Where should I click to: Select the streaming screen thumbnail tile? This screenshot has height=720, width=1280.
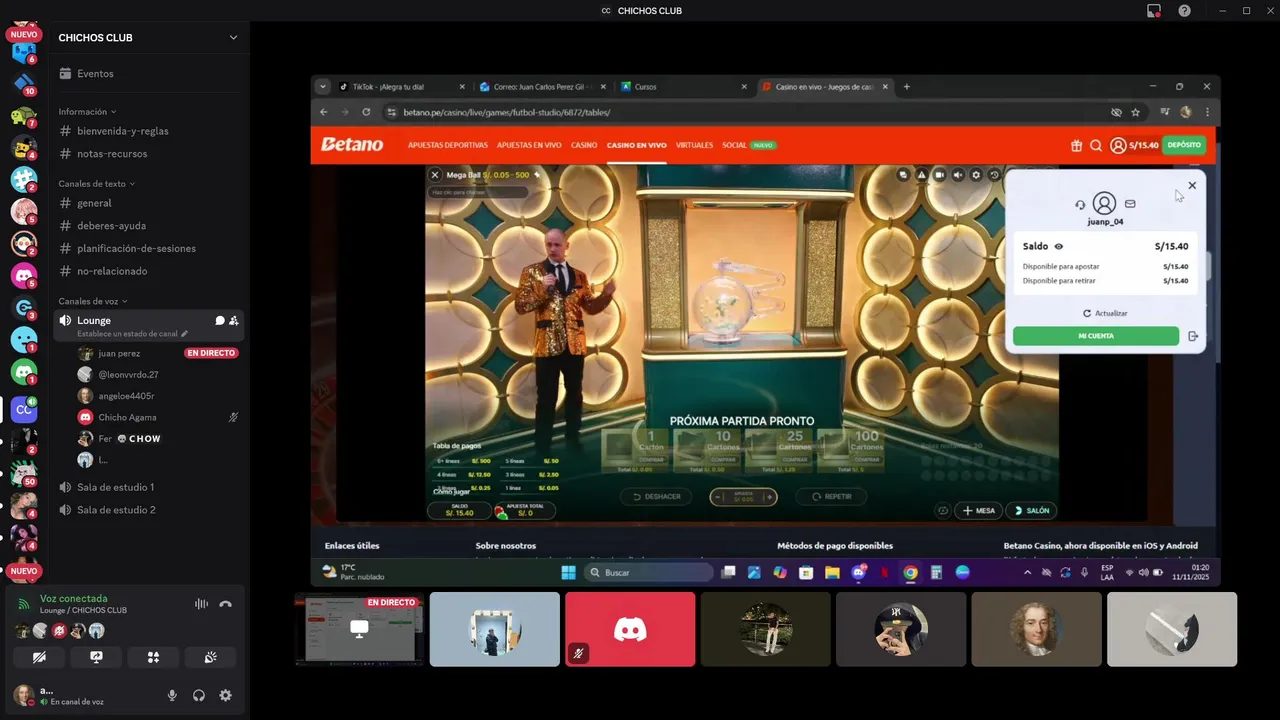[x=359, y=629]
